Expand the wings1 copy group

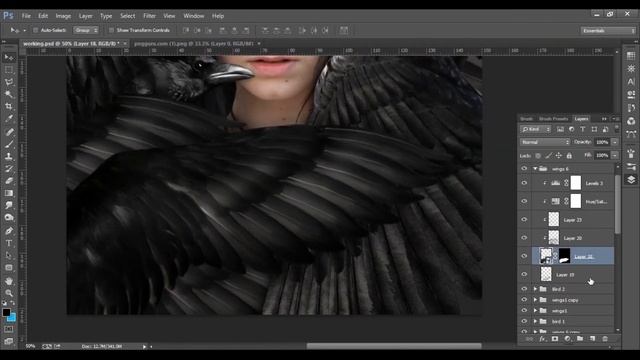tap(535, 300)
